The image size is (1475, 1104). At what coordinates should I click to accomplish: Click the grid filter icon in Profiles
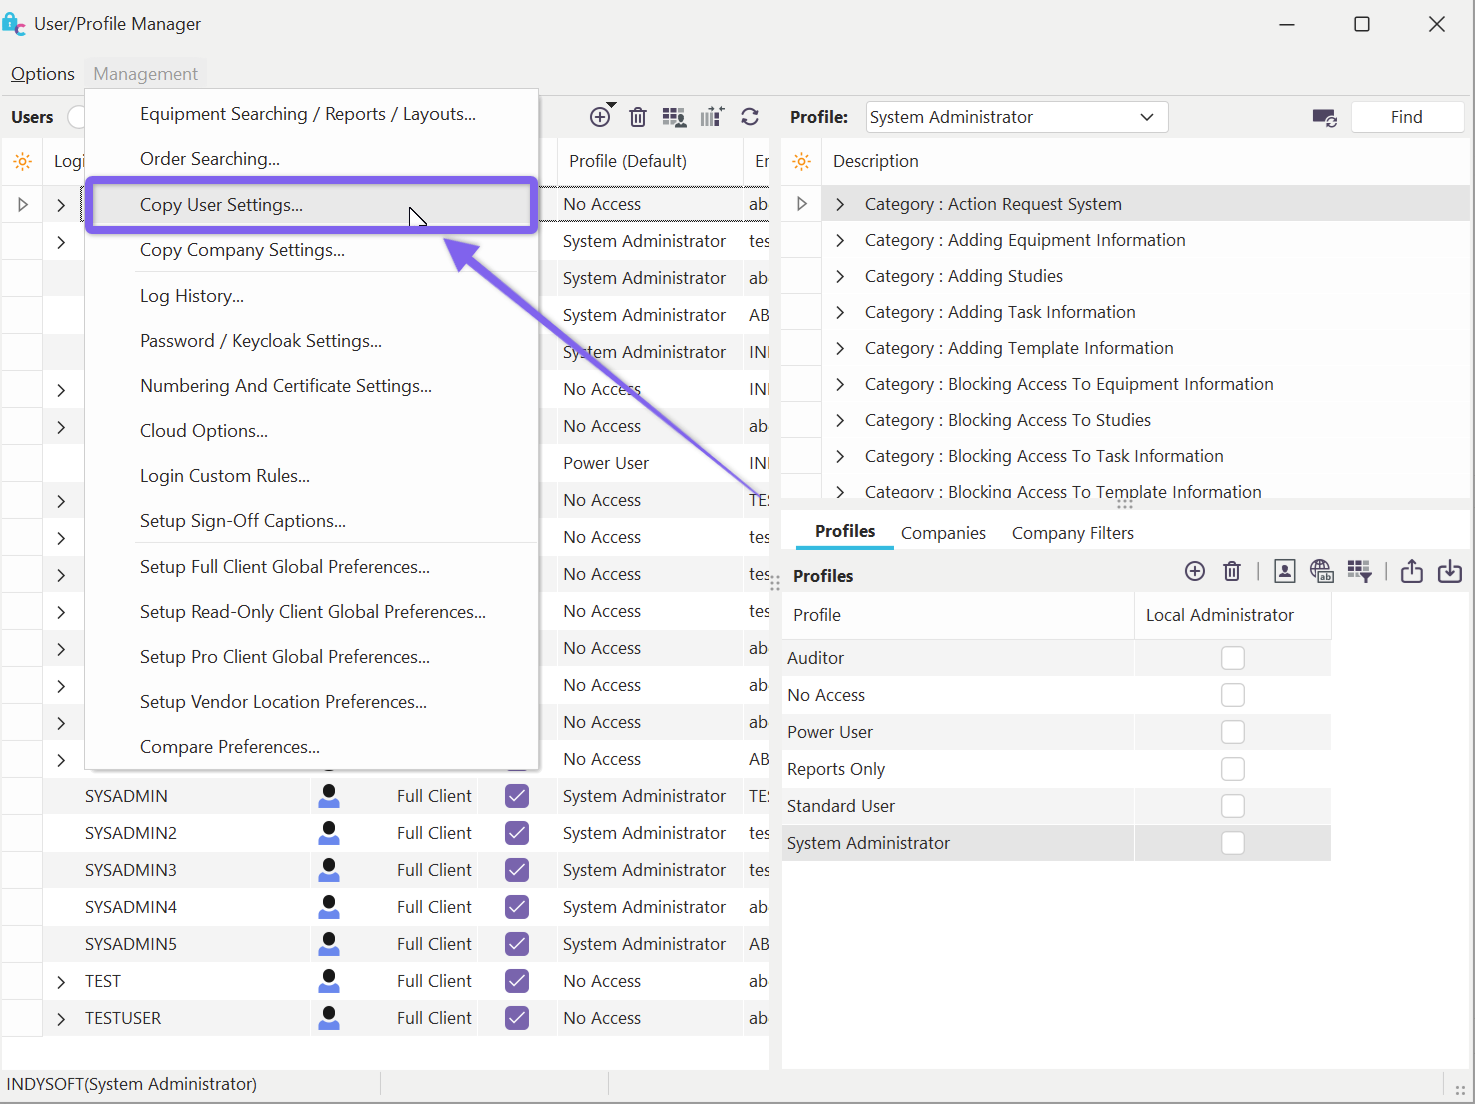pos(1359,571)
